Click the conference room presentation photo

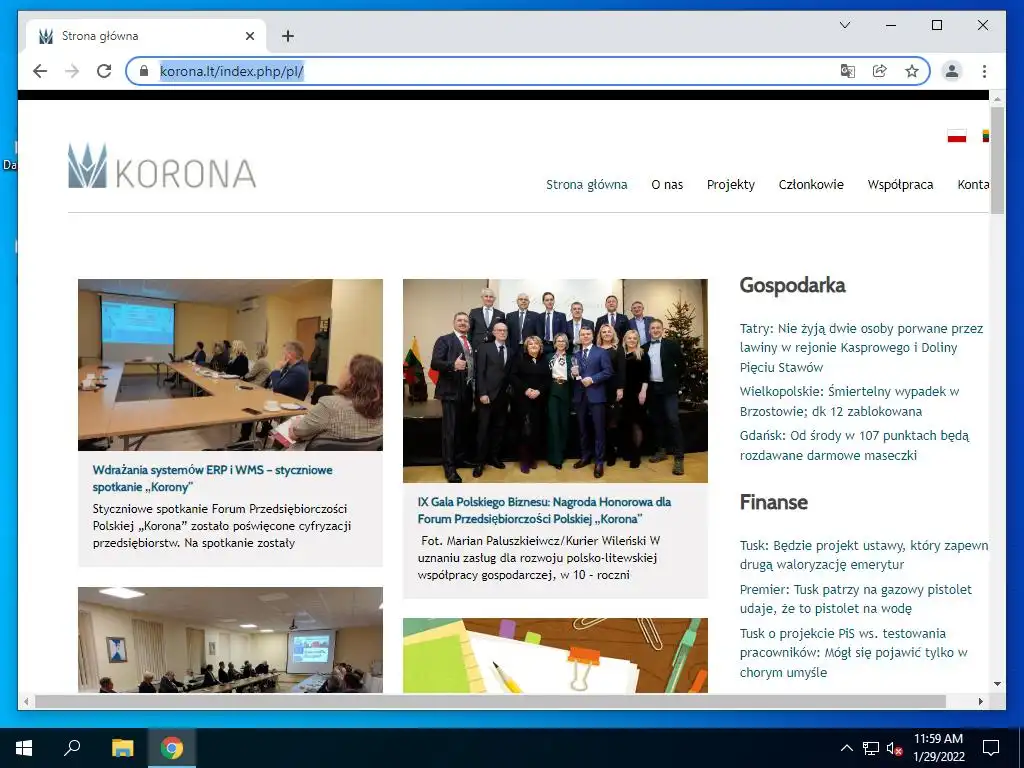coord(231,364)
